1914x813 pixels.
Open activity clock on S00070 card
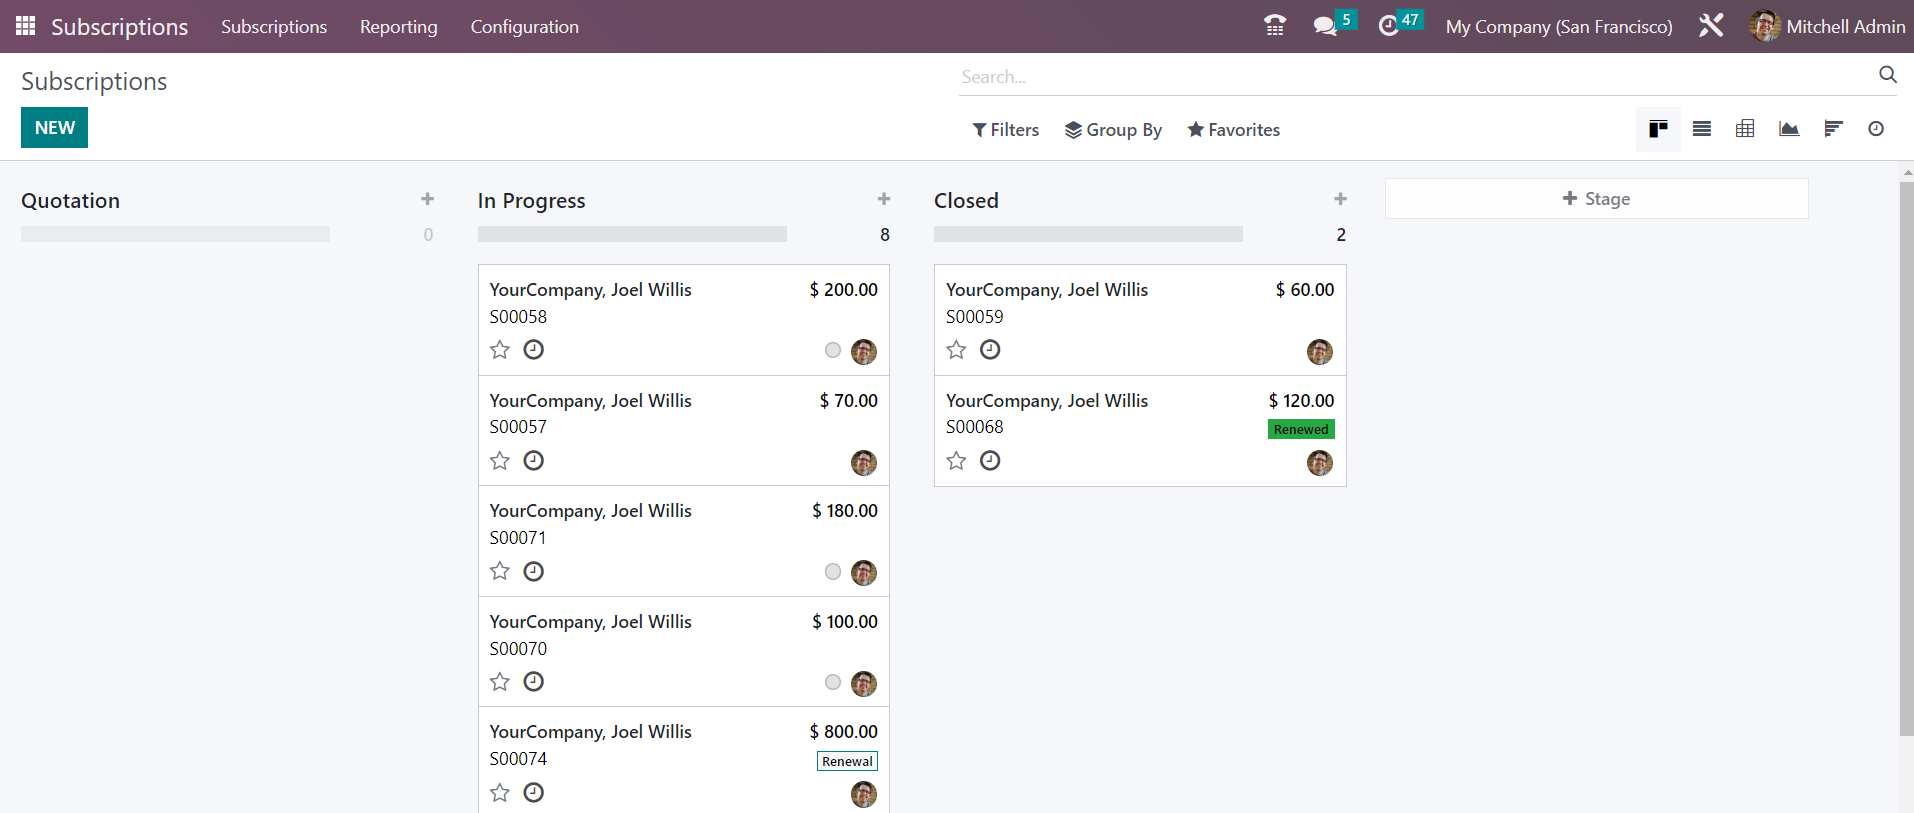click(x=534, y=682)
